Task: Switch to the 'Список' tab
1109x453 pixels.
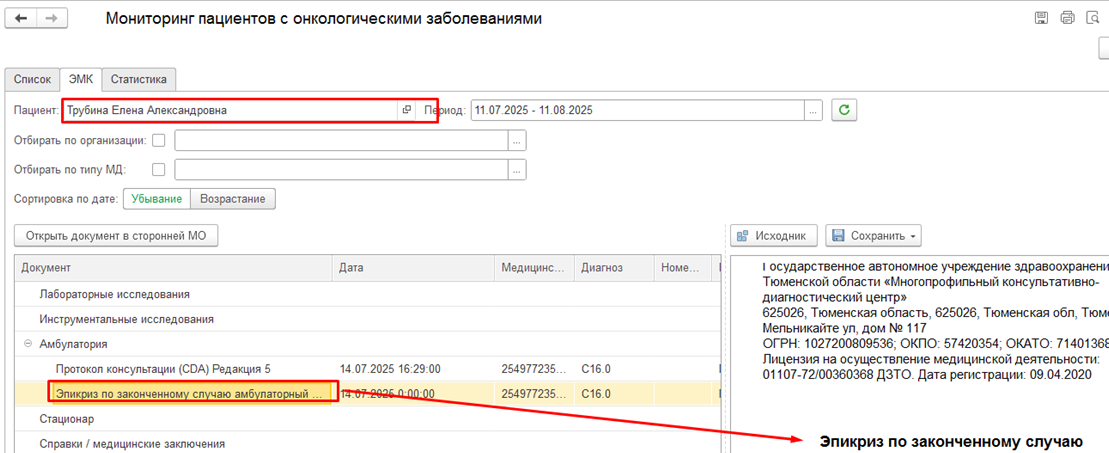Action: (x=32, y=79)
